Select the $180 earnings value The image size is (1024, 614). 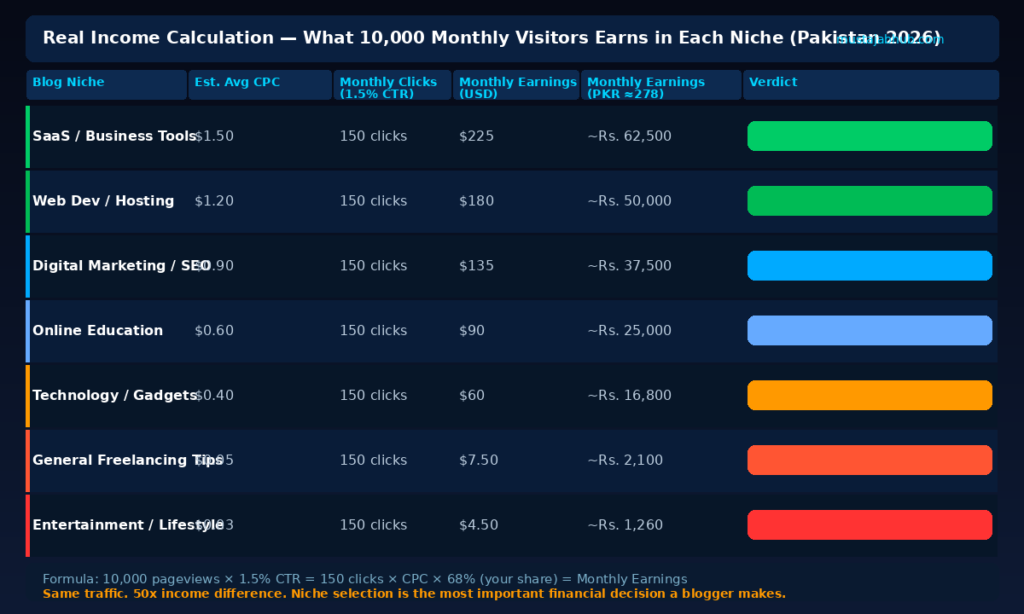(477, 201)
